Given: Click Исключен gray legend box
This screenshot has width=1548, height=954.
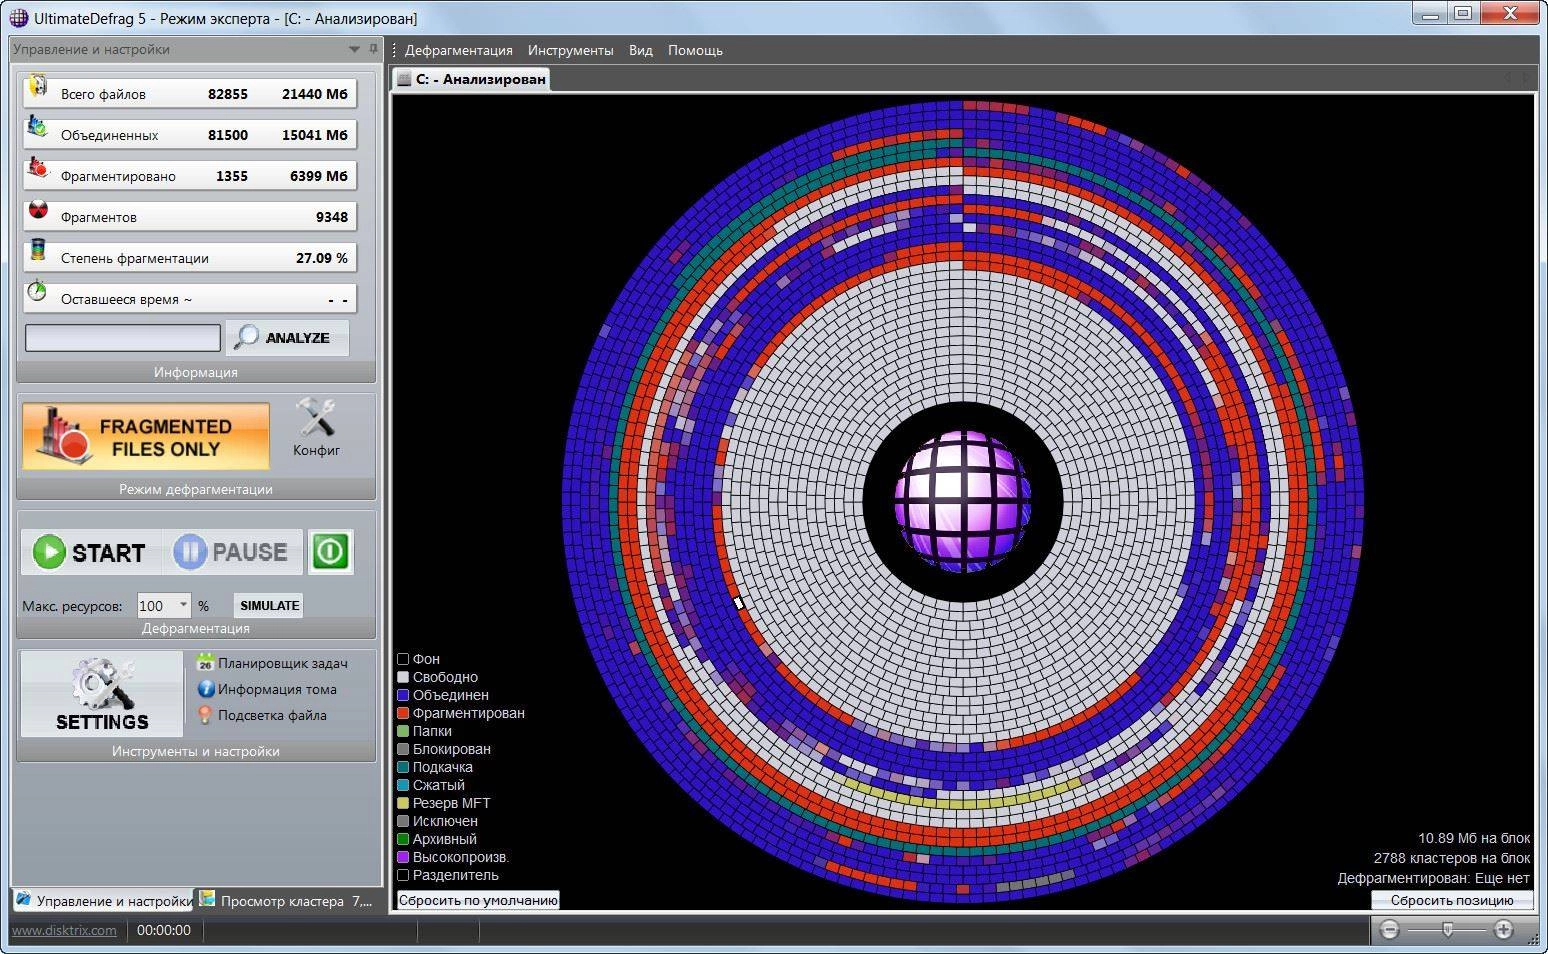Looking at the screenshot, I should coord(403,821).
